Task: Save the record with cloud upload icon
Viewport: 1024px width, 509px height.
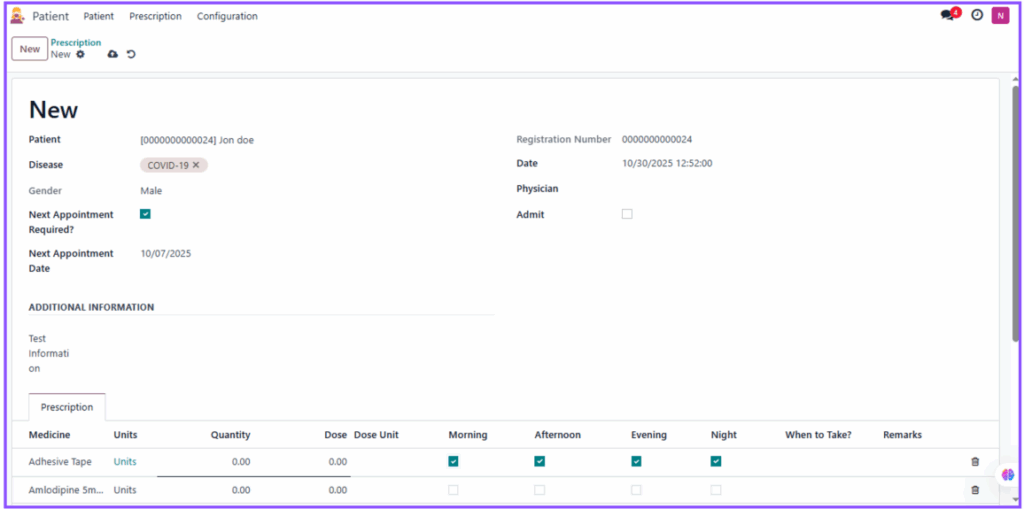Action: (113, 54)
